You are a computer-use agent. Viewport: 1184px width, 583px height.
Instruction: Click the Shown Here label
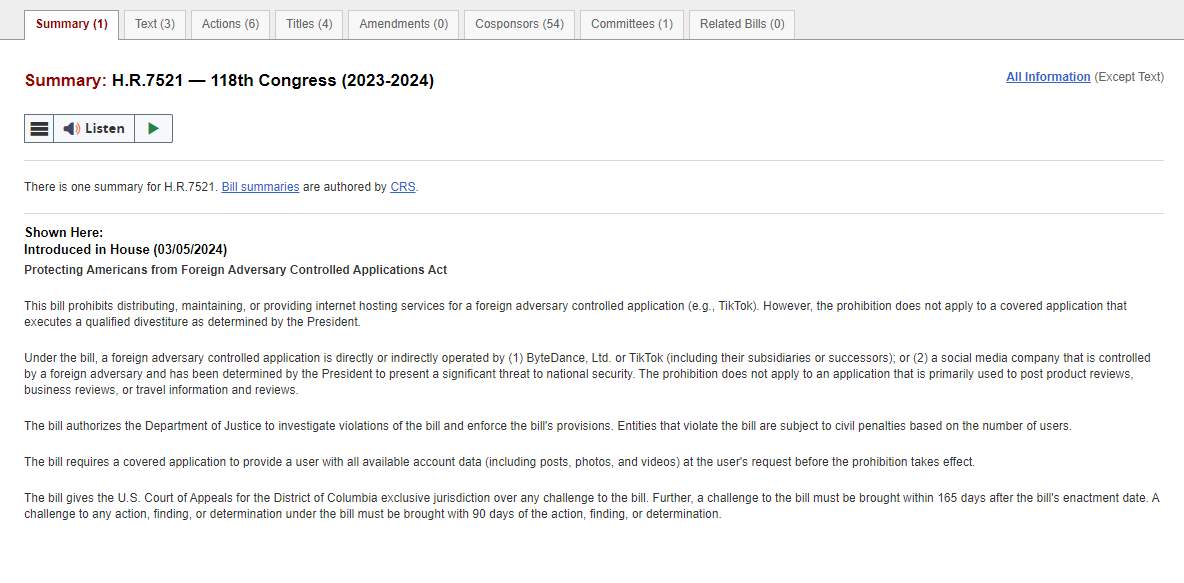(x=64, y=233)
